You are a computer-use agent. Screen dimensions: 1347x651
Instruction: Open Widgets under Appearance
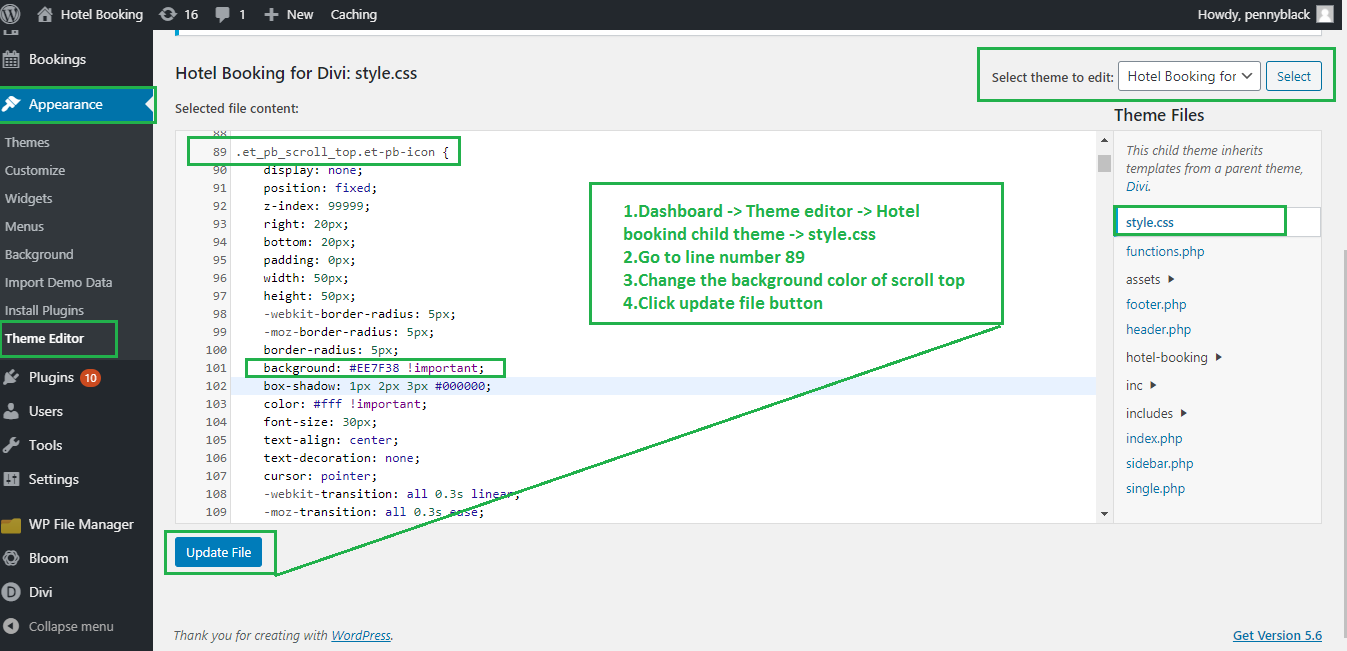28,198
